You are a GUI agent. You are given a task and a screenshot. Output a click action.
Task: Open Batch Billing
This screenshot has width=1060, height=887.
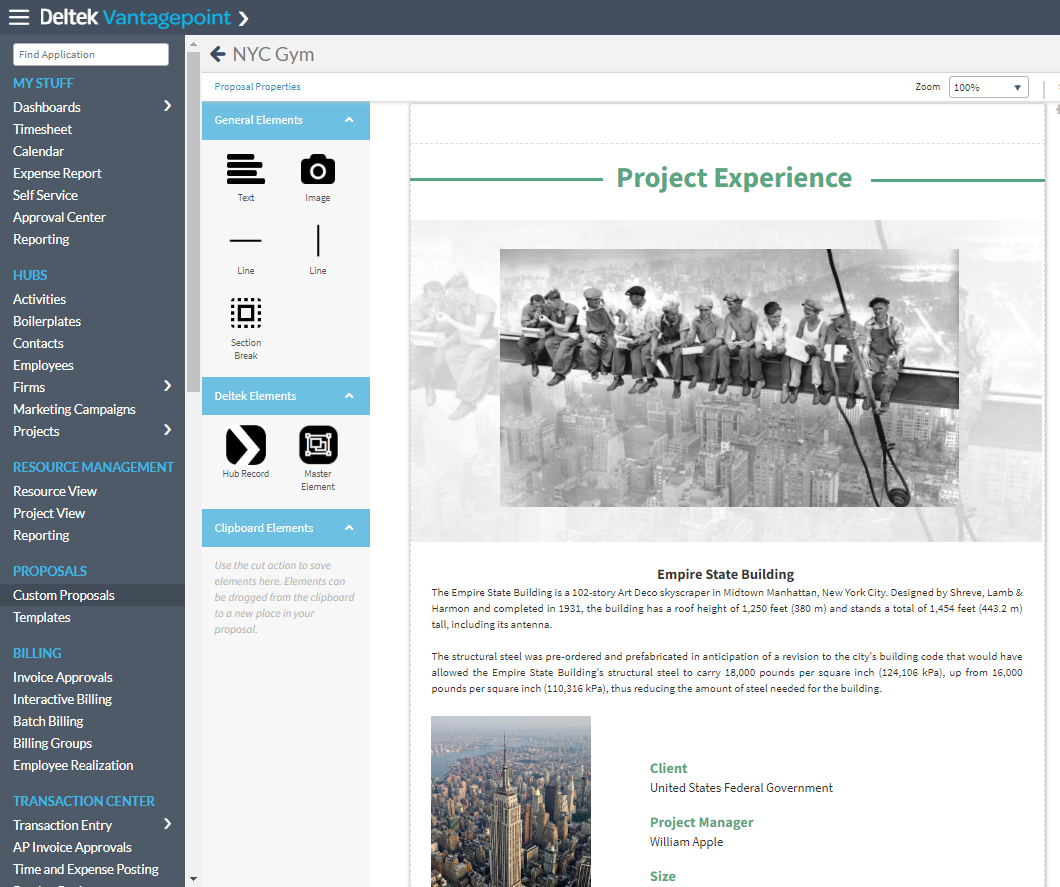[48, 721]
